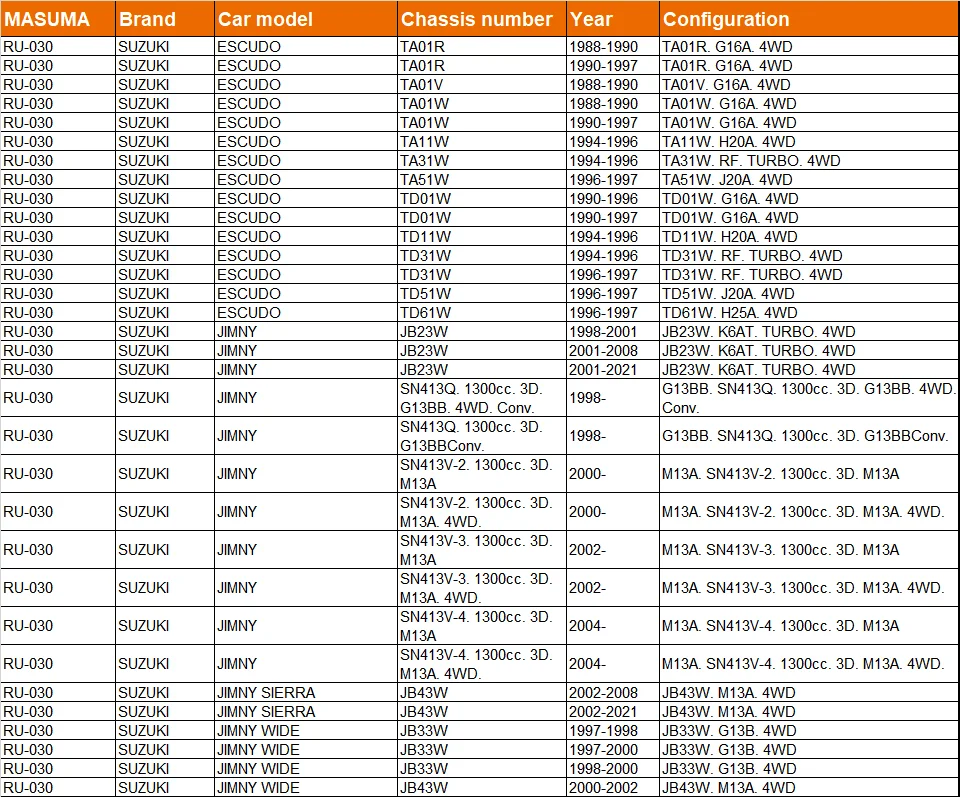Click chassis cell TA01V

point(482,84)
